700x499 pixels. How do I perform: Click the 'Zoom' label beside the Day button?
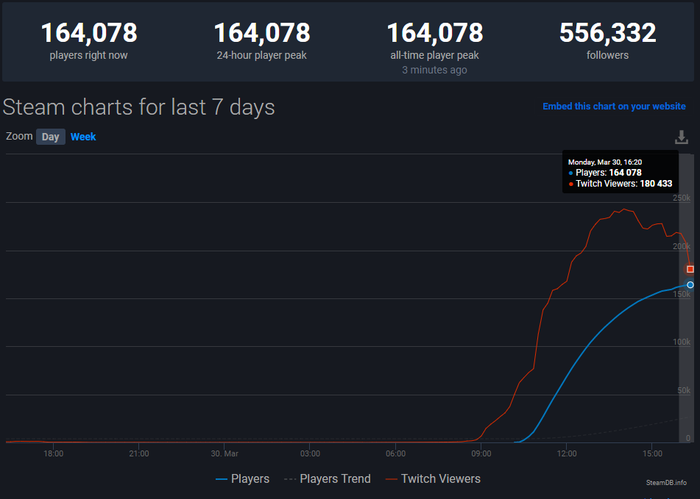(19, 136)
